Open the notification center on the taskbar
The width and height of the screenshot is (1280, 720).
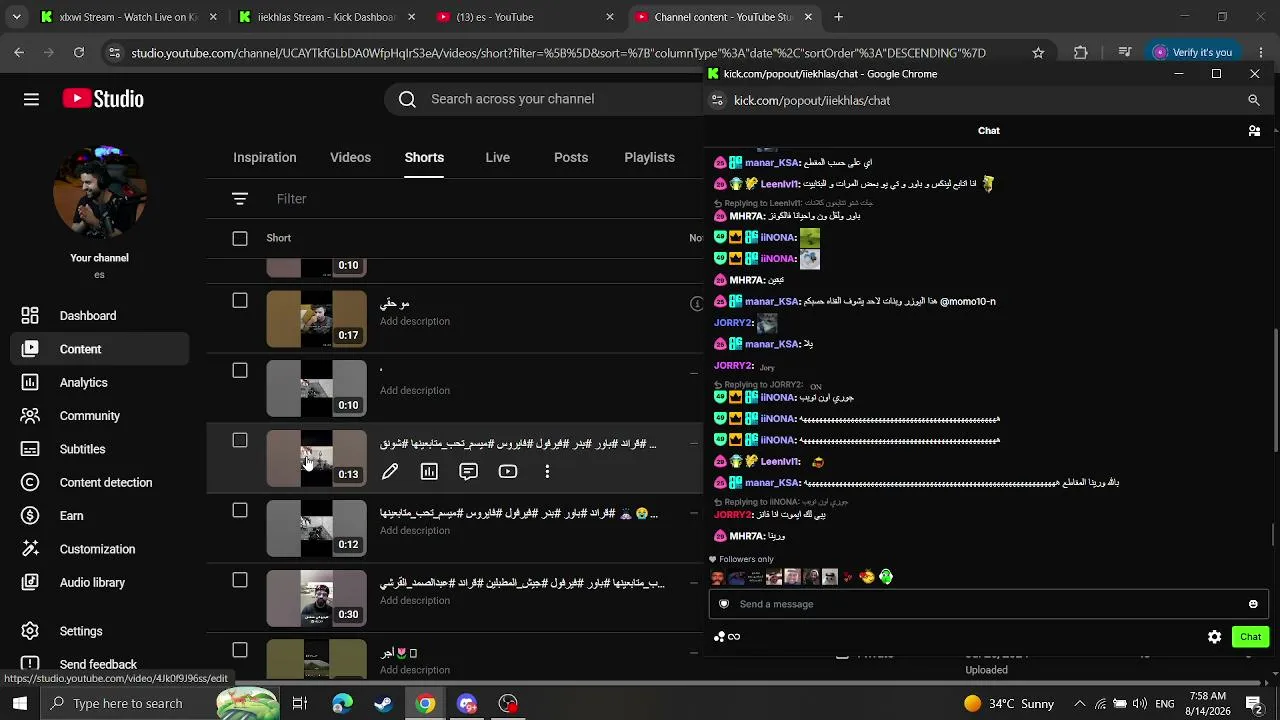coord(1253,704)
